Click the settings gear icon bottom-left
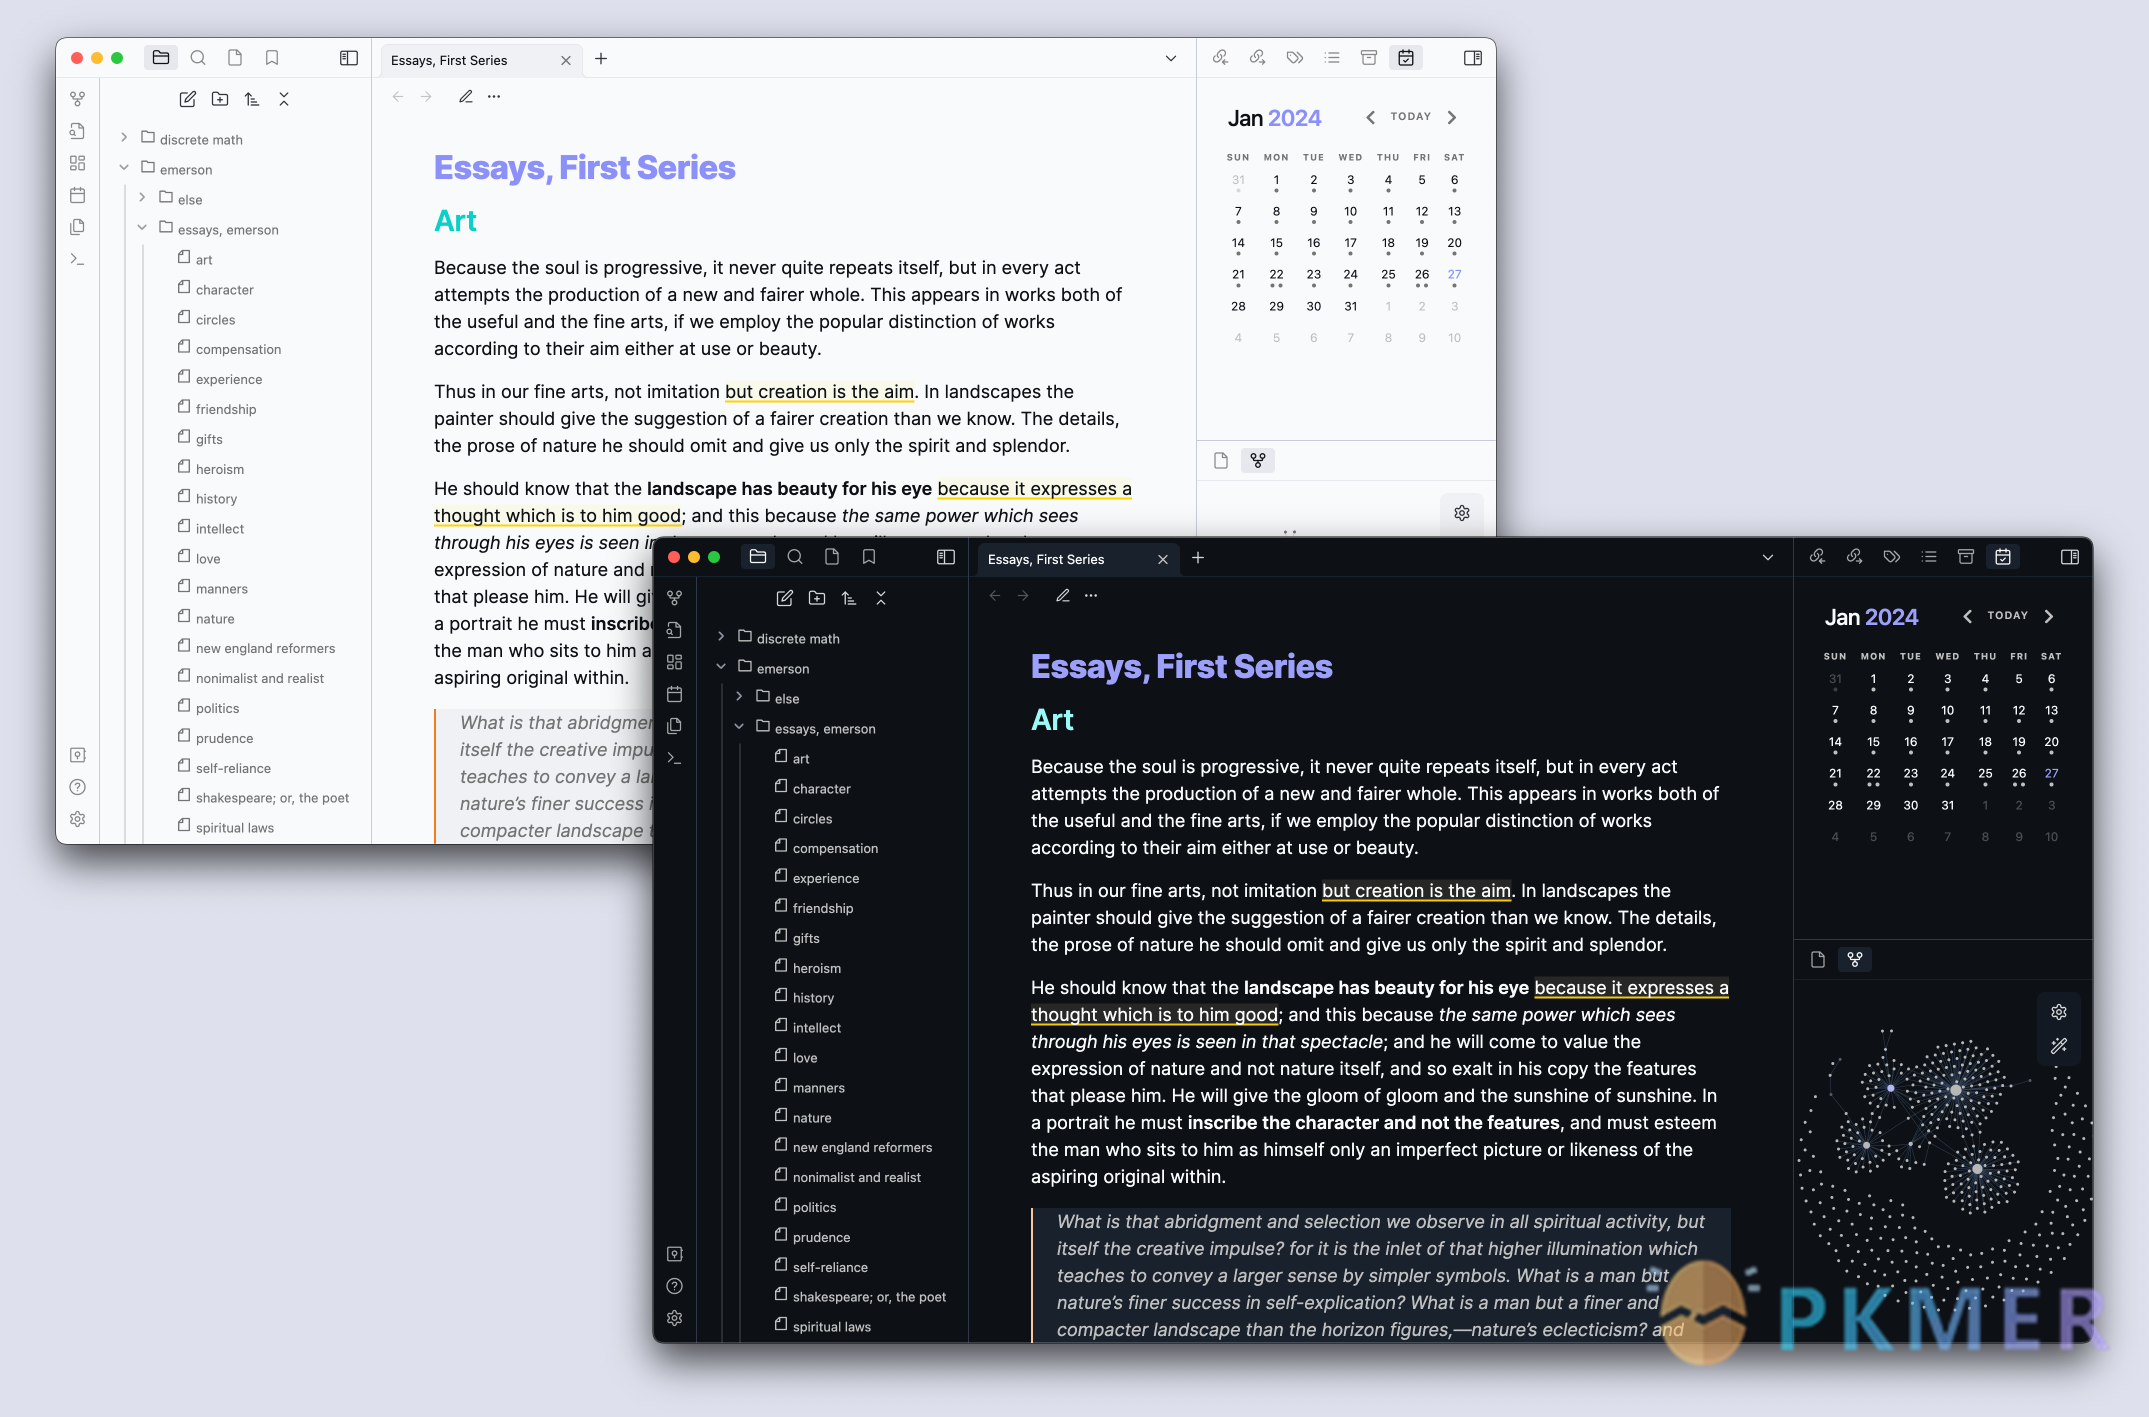This screenshot has height=1417, width=2149. pos(76,819)
